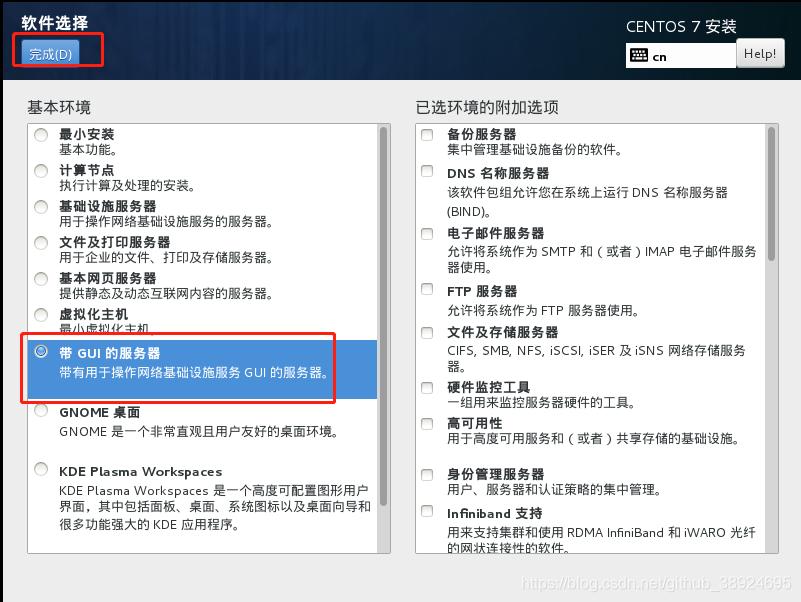Select the 计算节点 radio button
801x602 pixels.
pyautogui.click(x=41, y=171)
